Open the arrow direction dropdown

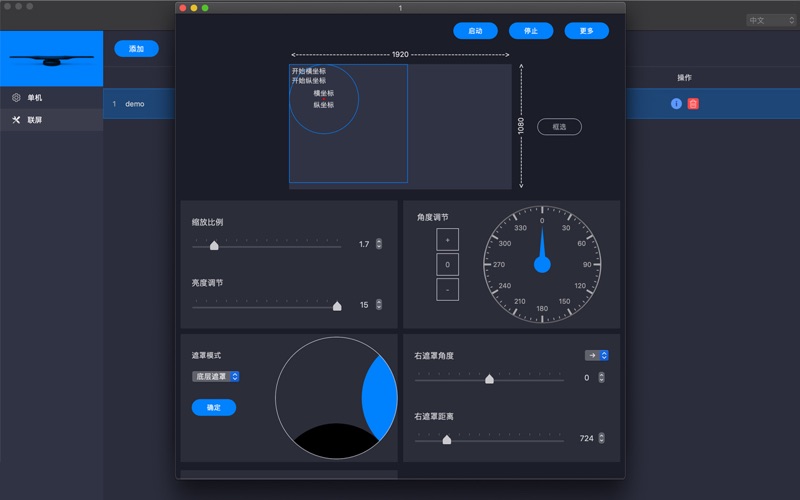[x=596, y=355]
